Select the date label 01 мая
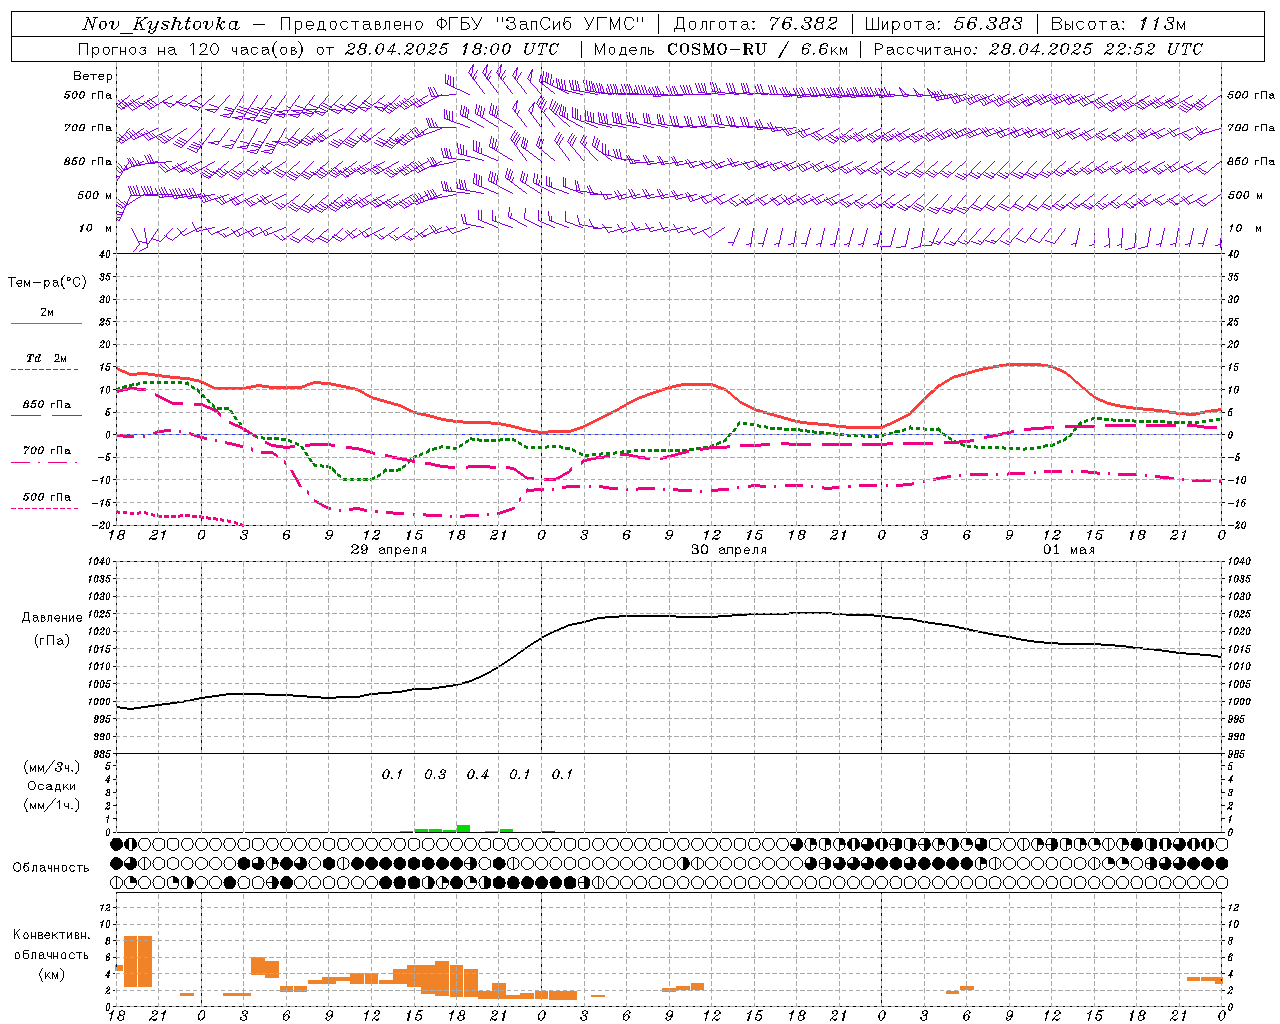 (1069, 550)
